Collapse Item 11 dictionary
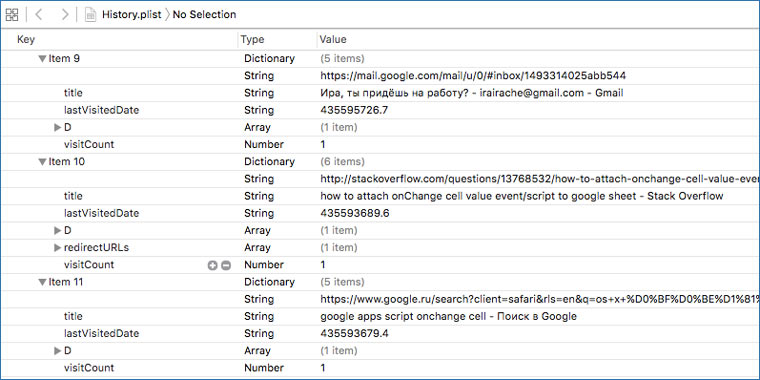The image size is (760, 380). point(43,282)
